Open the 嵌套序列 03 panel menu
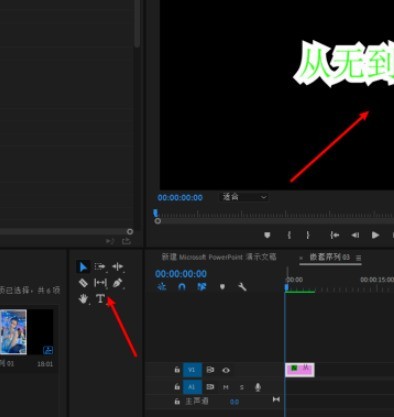This screenshot has width=394, height=417. click(358, 258)
